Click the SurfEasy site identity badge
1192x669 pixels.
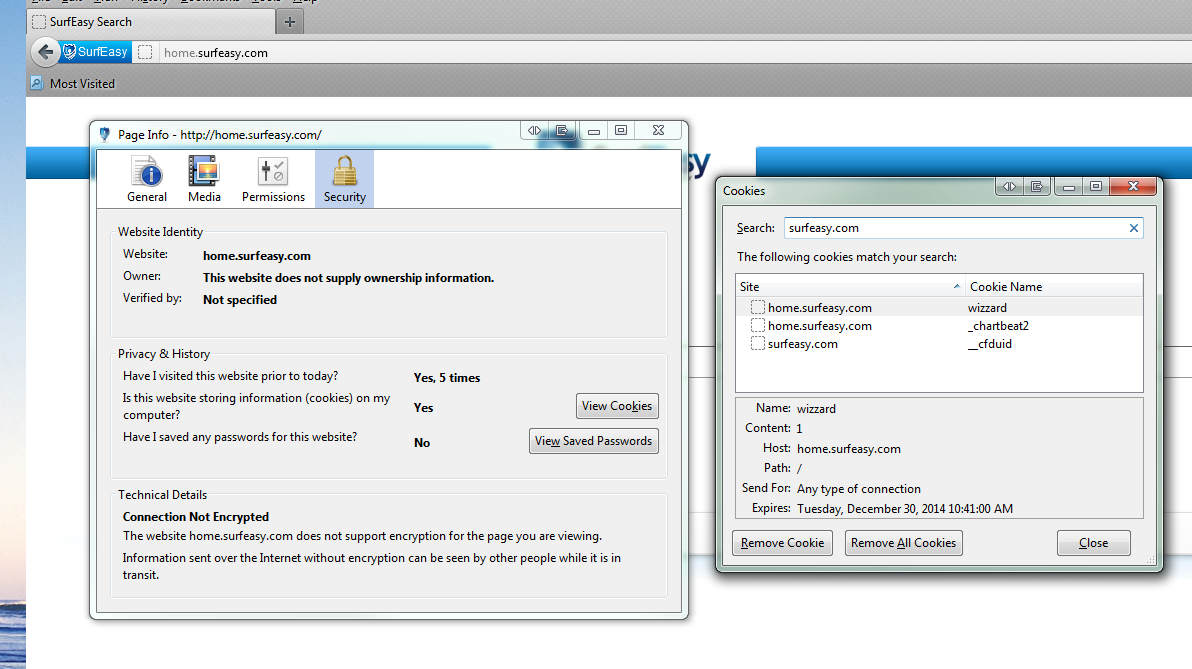[x=96, y=52]
